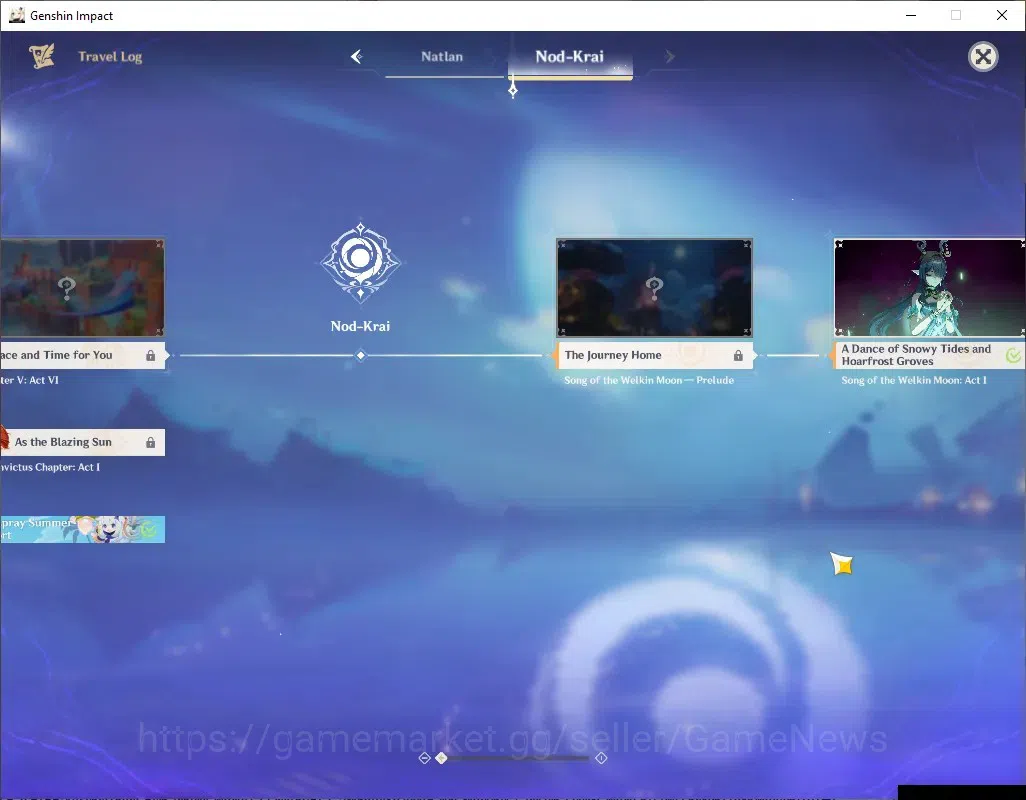Click lock icon on As the Blazing Sun
Viewport: 1026px width, 800px height.
tap(150, 442)
